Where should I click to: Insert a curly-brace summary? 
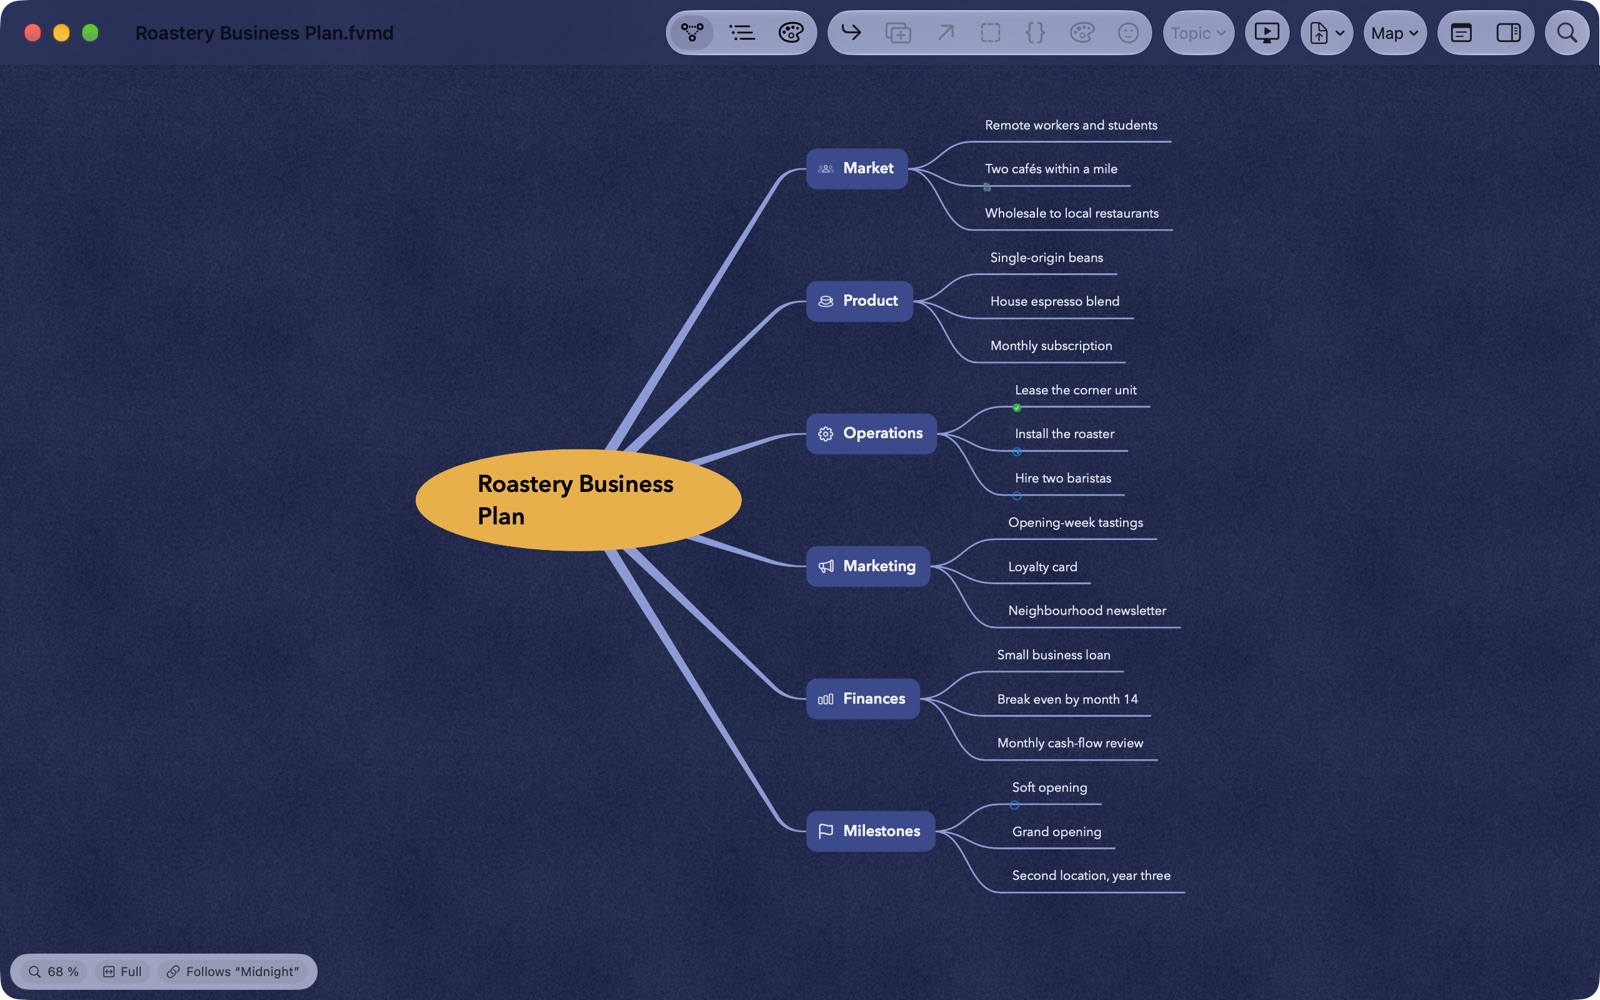coord(1035,33)
